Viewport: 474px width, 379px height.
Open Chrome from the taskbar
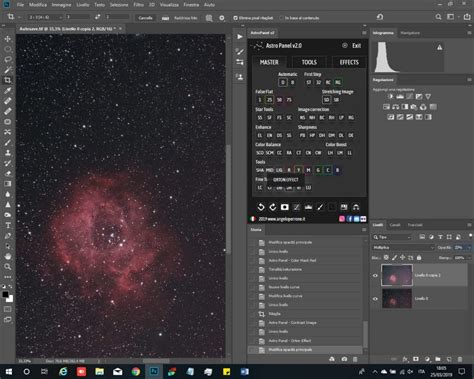point(136,371)
